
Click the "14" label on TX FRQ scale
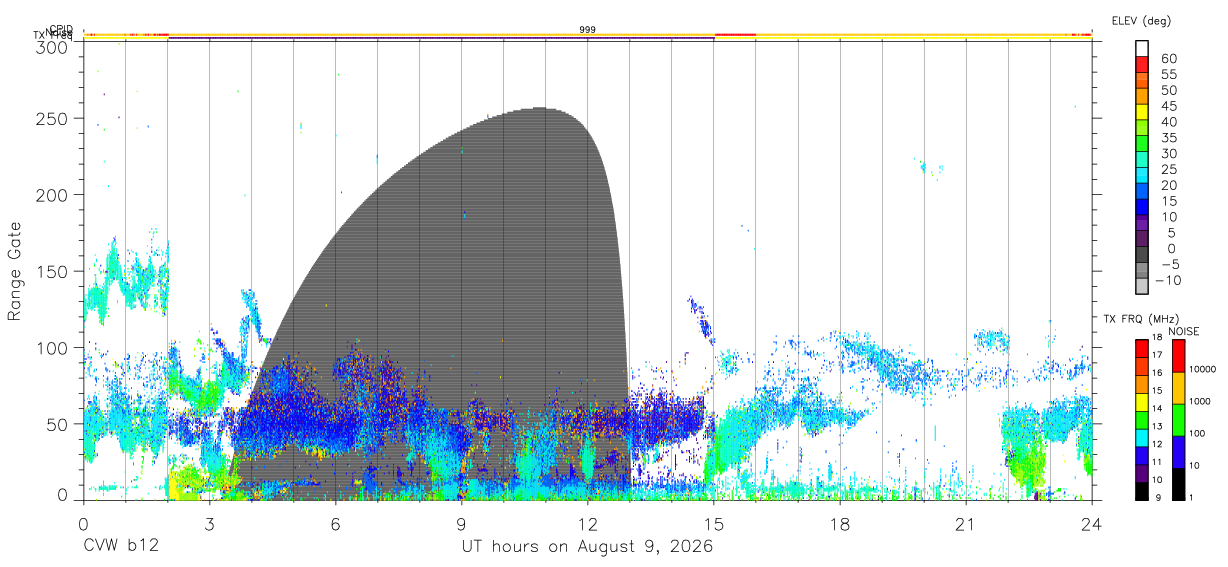[x=1156, y=408]
